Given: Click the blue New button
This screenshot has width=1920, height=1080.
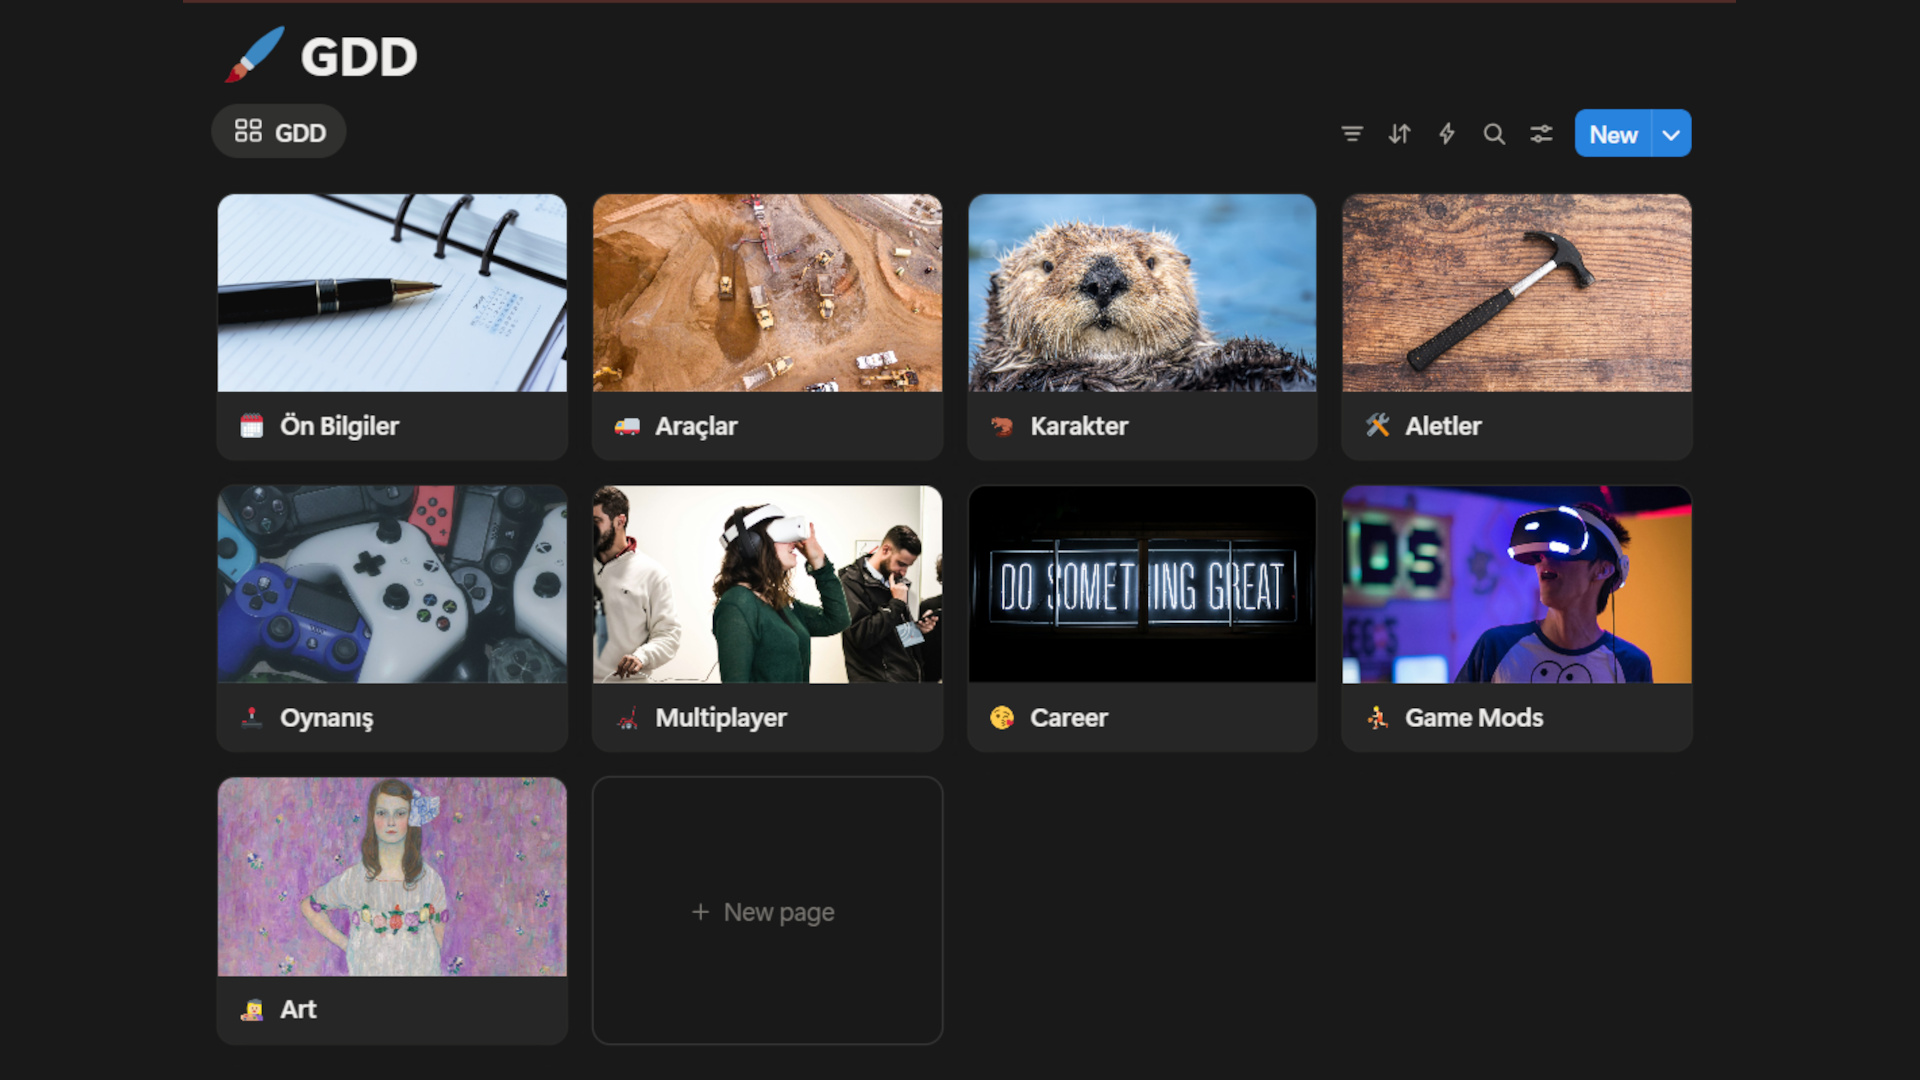Looking at the screenshot, I should [1613, 134].
